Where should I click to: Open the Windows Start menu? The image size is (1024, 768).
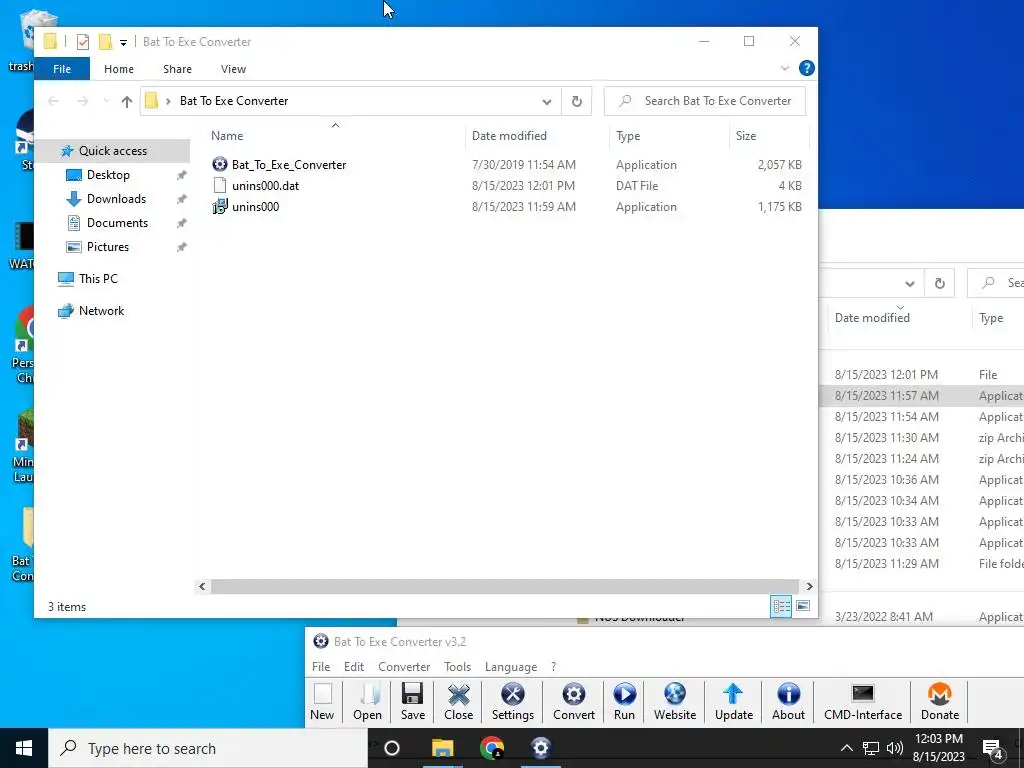24,748
